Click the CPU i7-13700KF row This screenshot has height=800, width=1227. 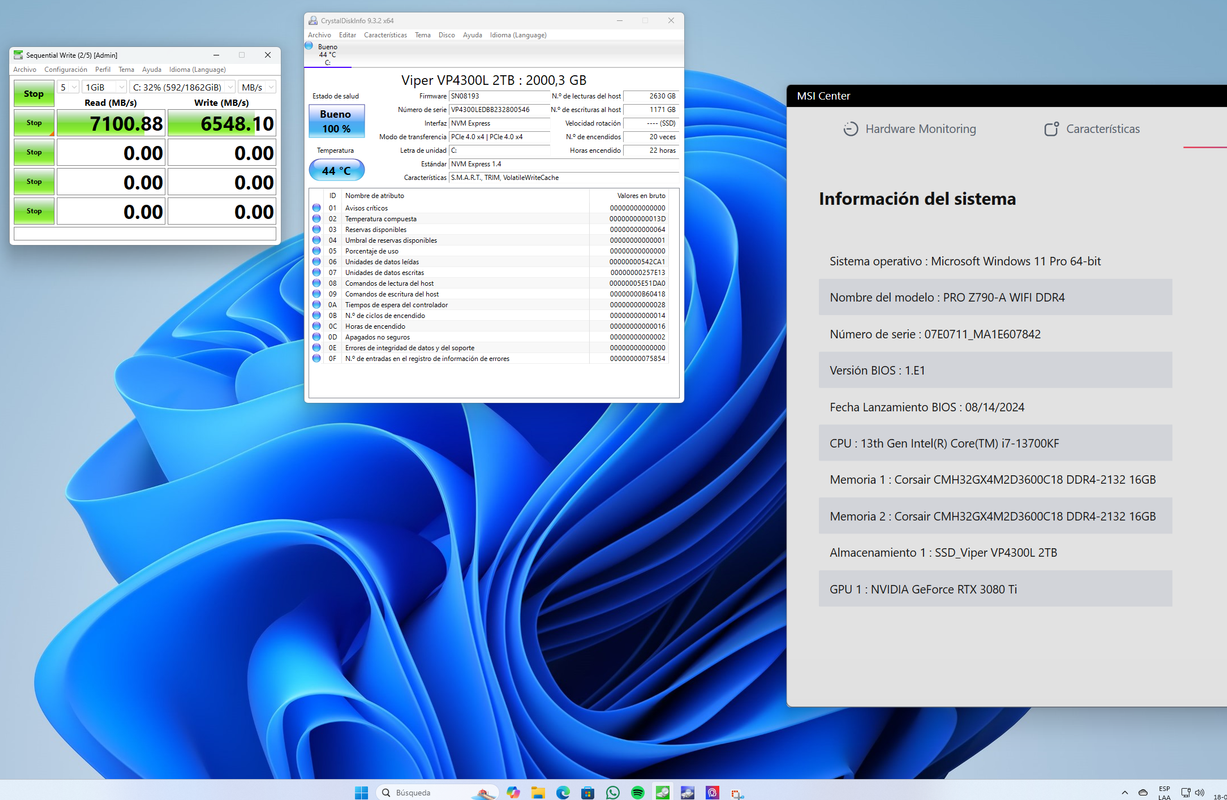[x=995, y=443]
